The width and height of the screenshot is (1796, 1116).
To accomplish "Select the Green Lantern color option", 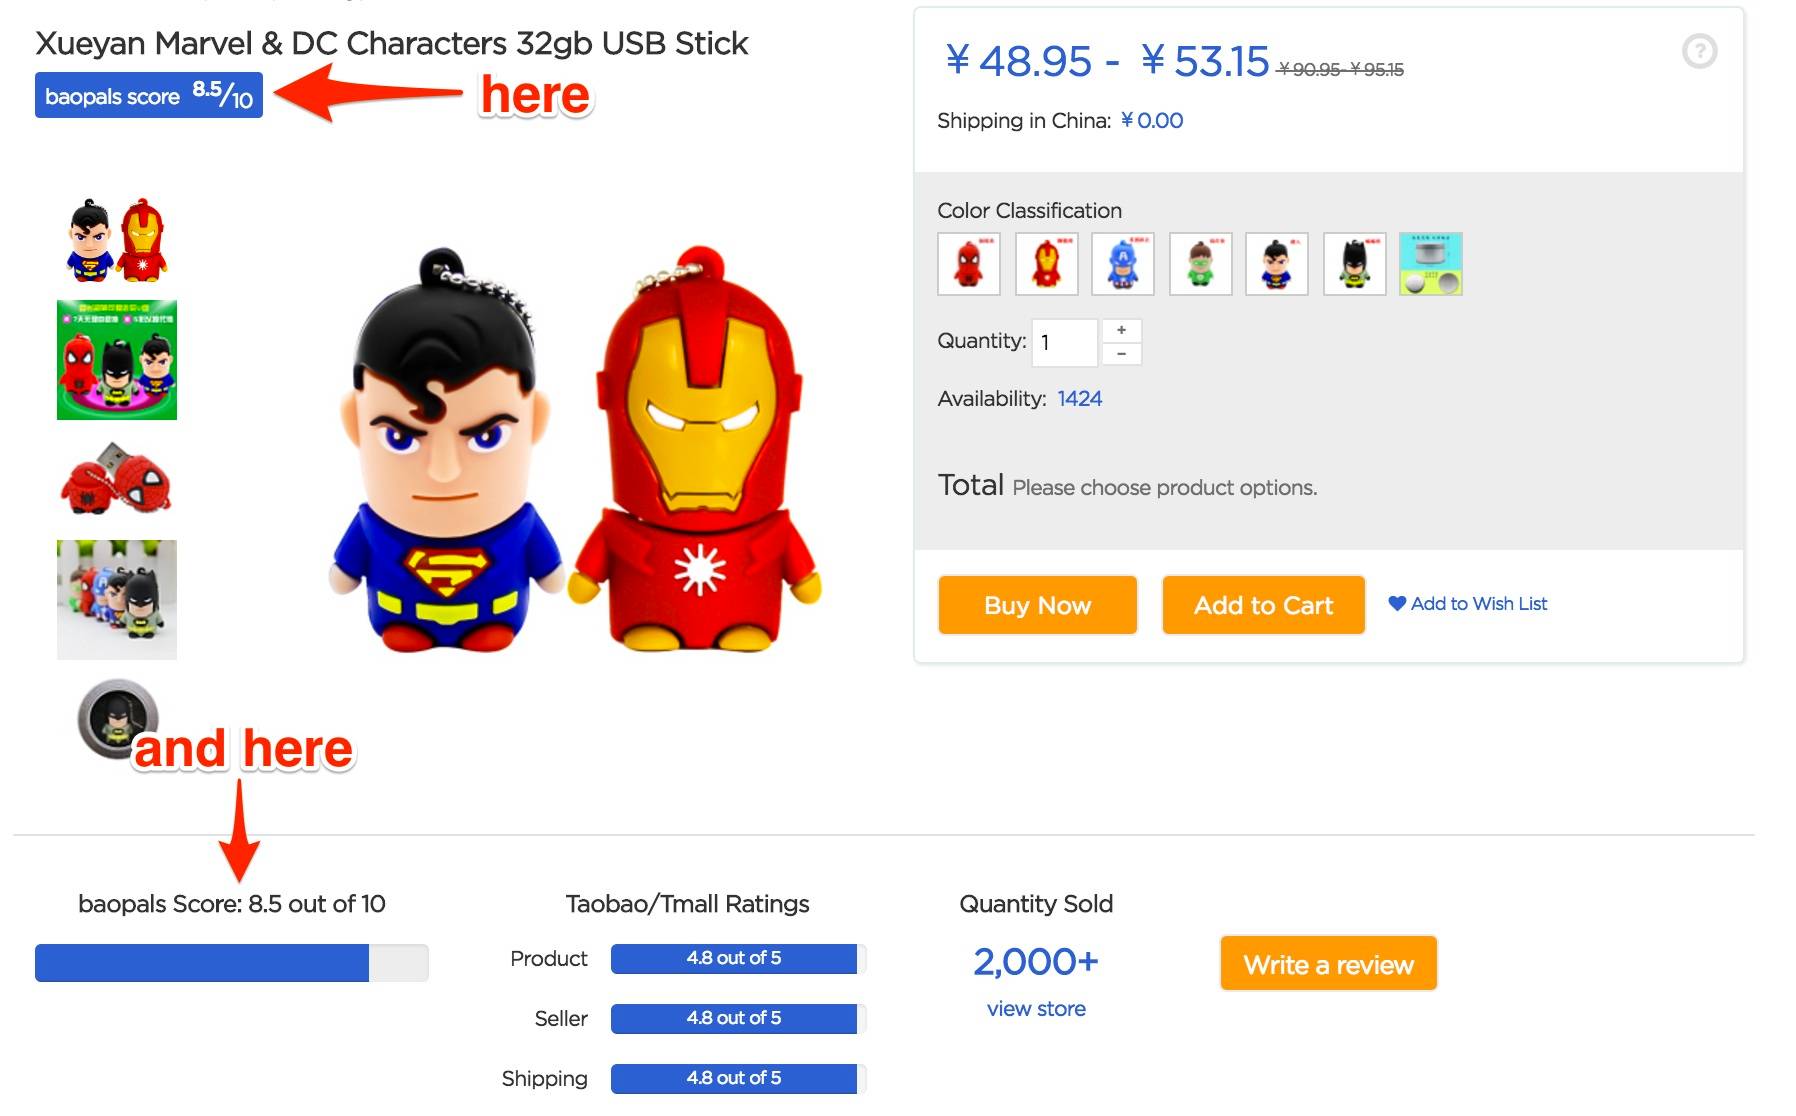I will (x=1200, y=264).
